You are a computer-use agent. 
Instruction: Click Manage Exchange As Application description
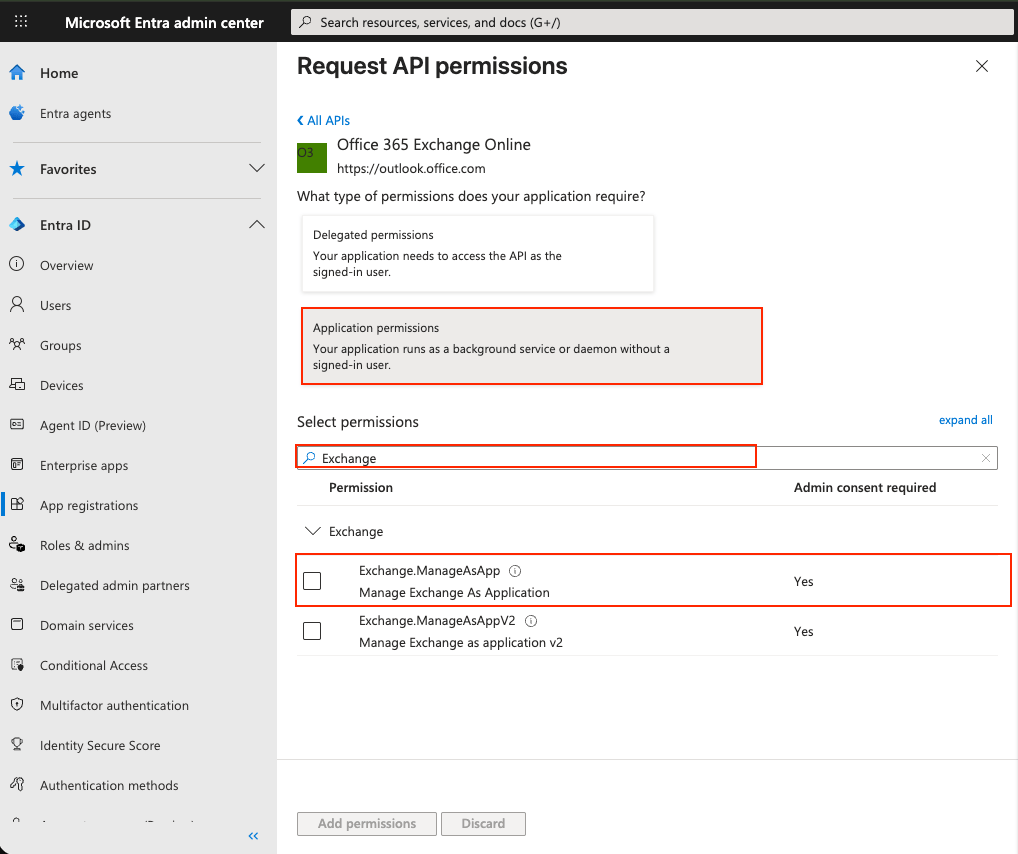click(x=454, y=592)
